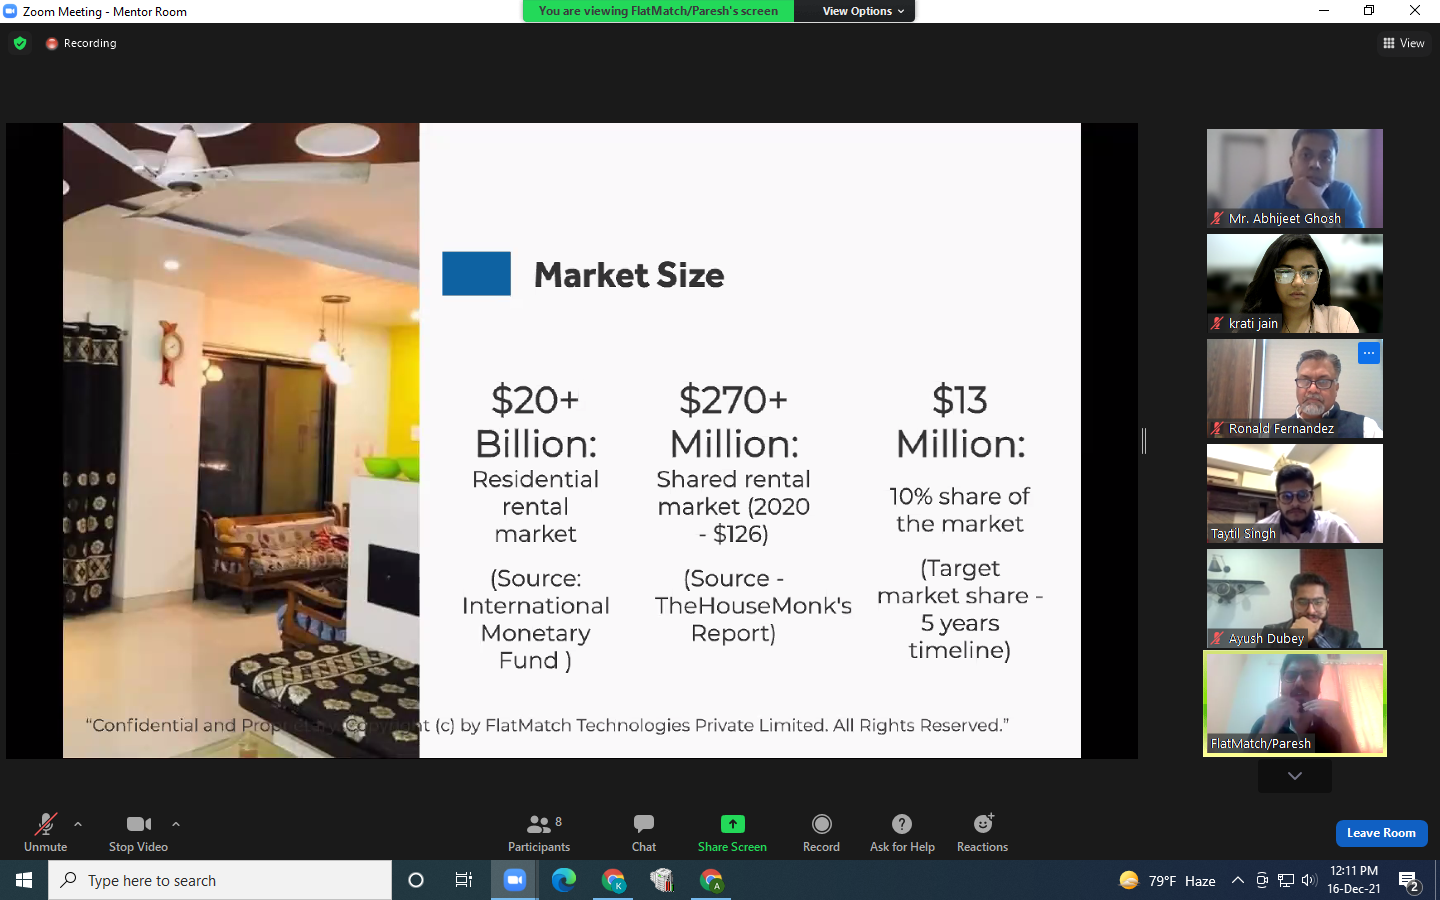The height and width of the screenshot is (900, 1440).
Task: Open Microsoft Edge from the taskbar
Action: coord(564,880)
